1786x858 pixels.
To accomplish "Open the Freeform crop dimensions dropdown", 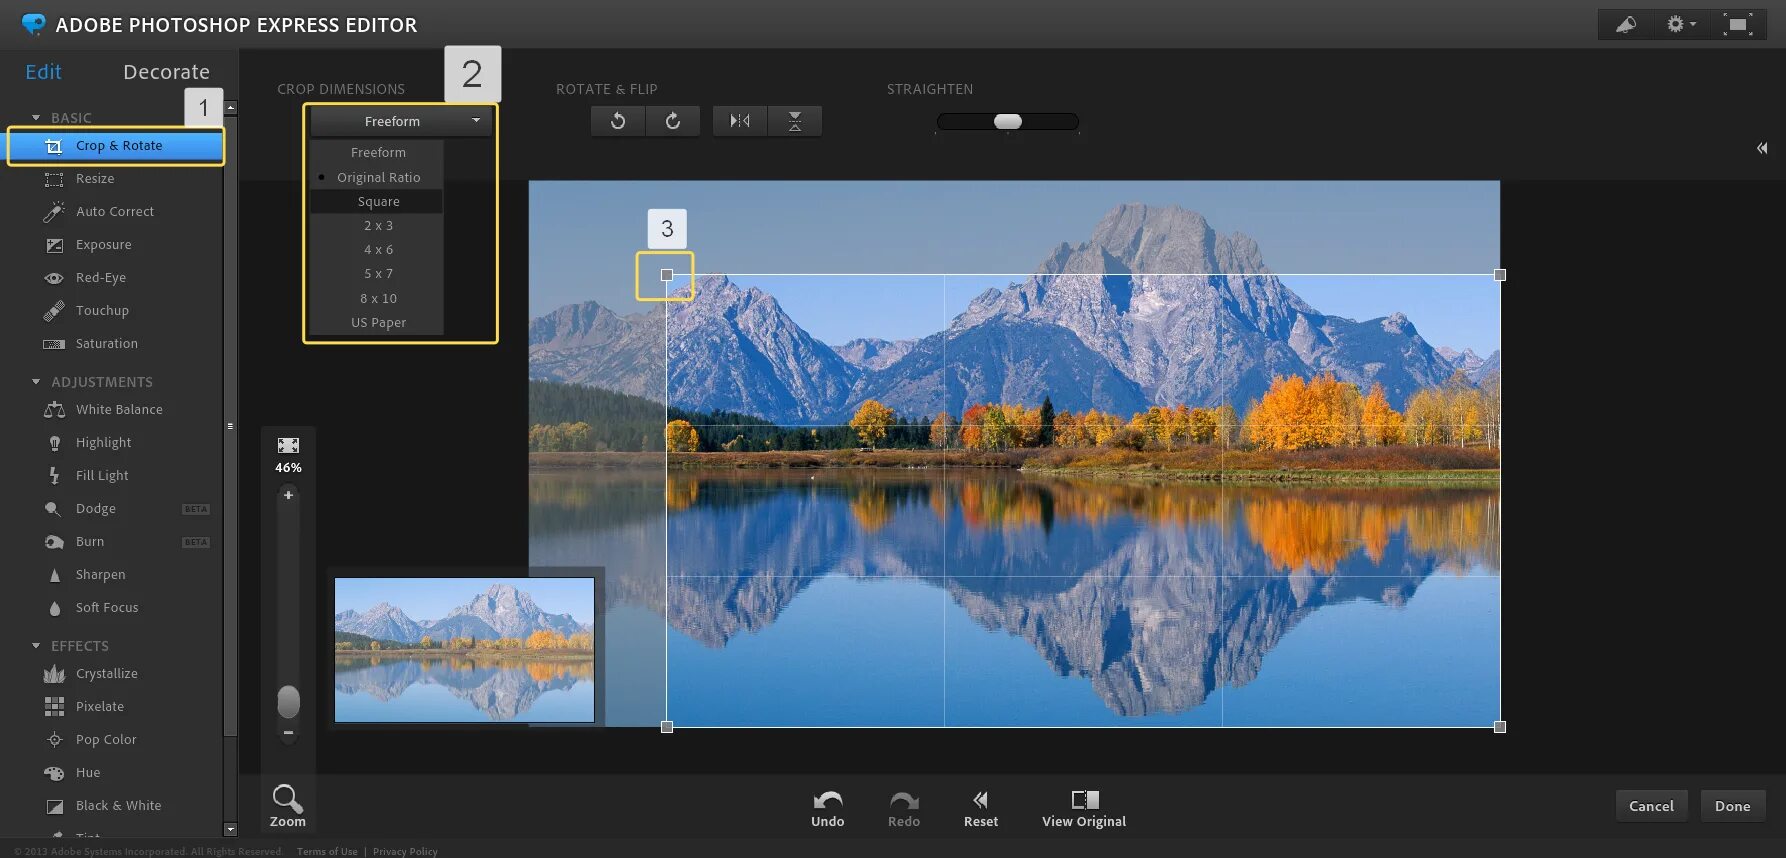I will [400, 121].
